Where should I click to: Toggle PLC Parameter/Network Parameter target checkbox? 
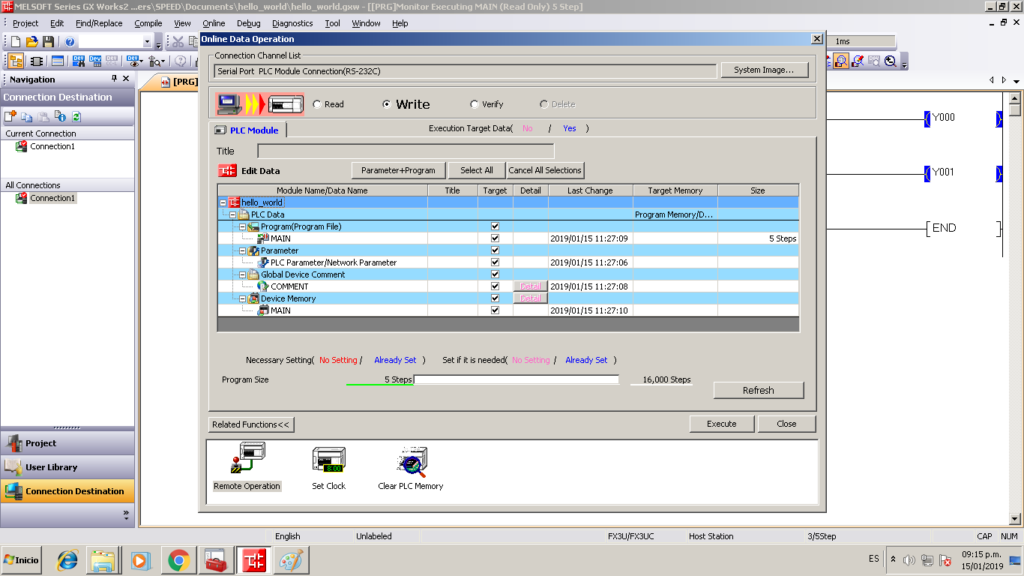click(495, 263)
